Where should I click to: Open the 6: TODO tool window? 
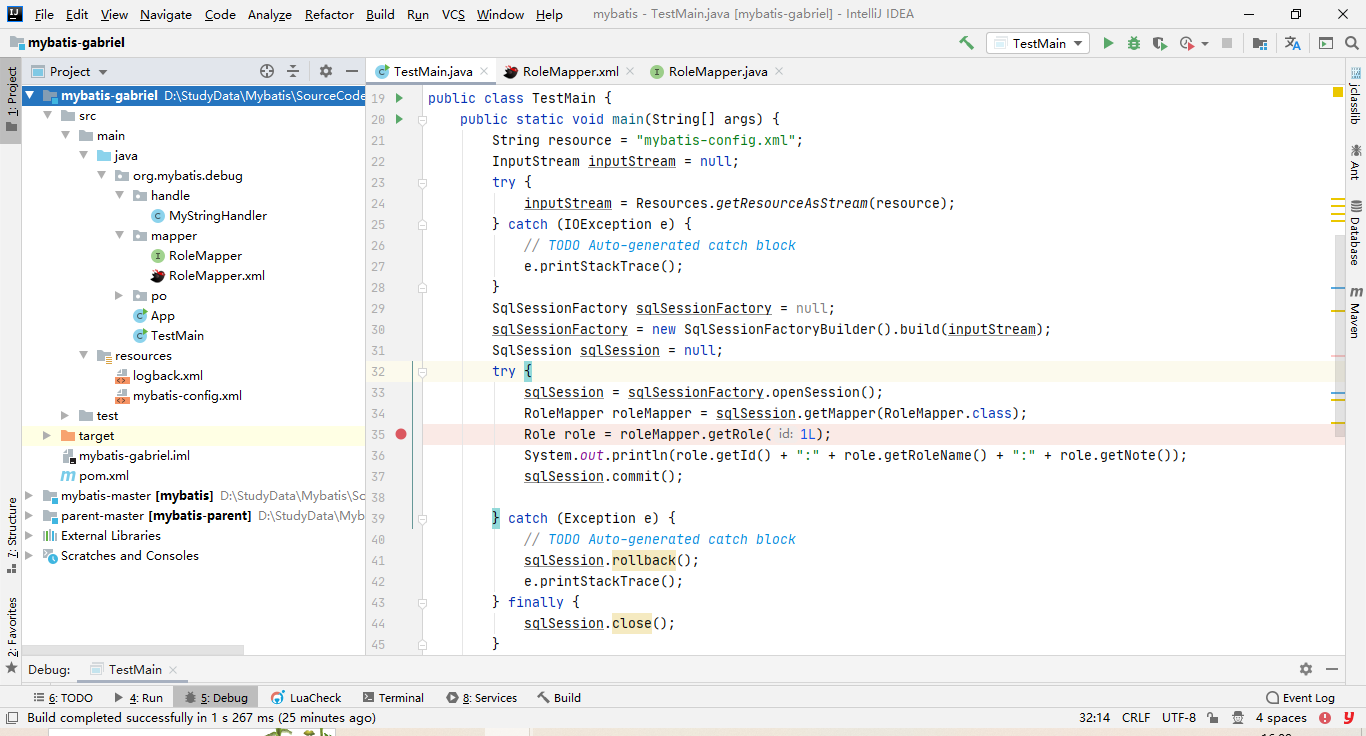63,698
